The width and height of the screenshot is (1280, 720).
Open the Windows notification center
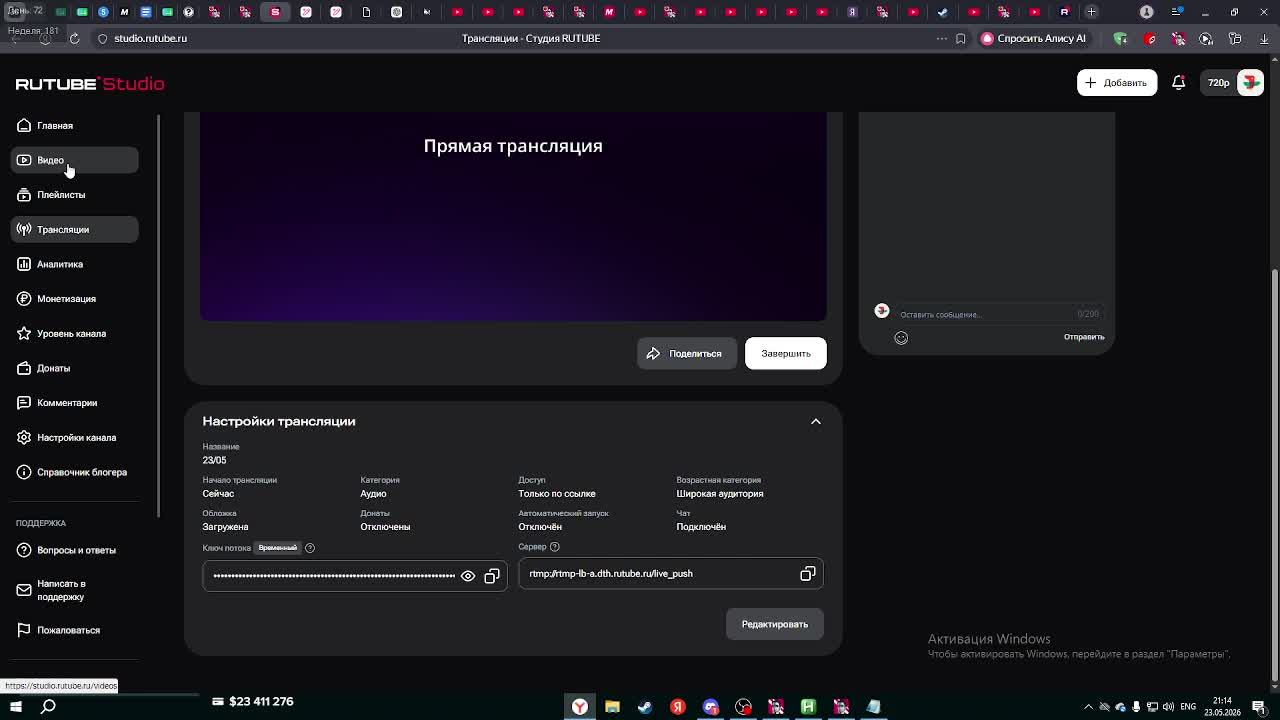click(1259, 707)
